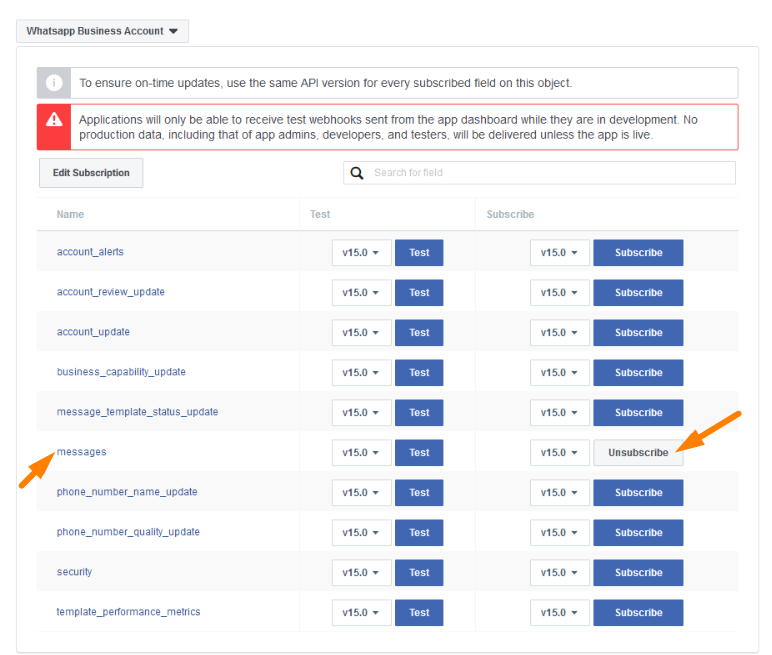The image size is (772, 655).
Task: Subscribe to the security field
Action: [x=638, y=573]
